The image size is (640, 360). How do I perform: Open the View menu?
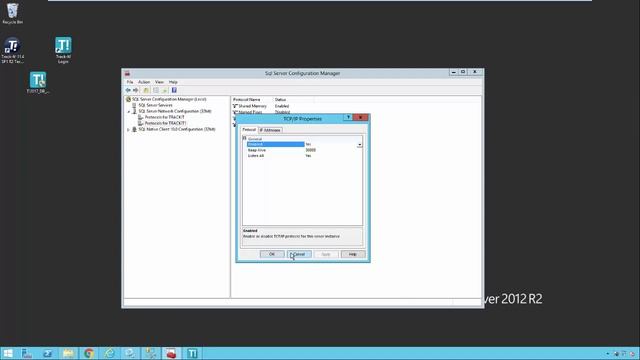(159, 82)
